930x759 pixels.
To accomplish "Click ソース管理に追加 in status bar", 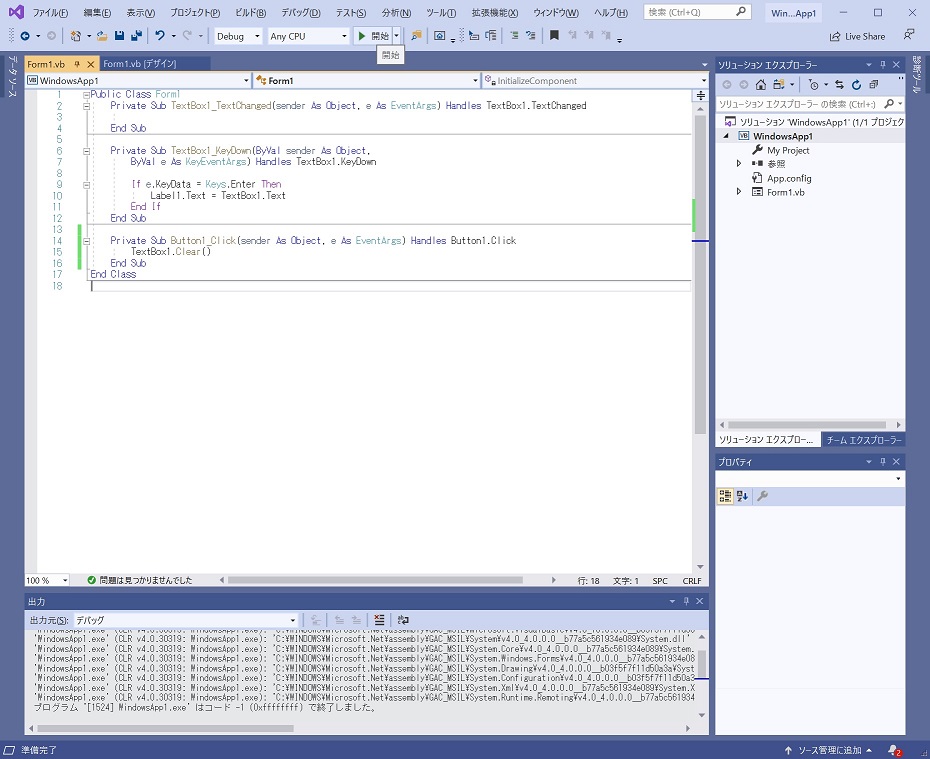I will tap(829, 750).
